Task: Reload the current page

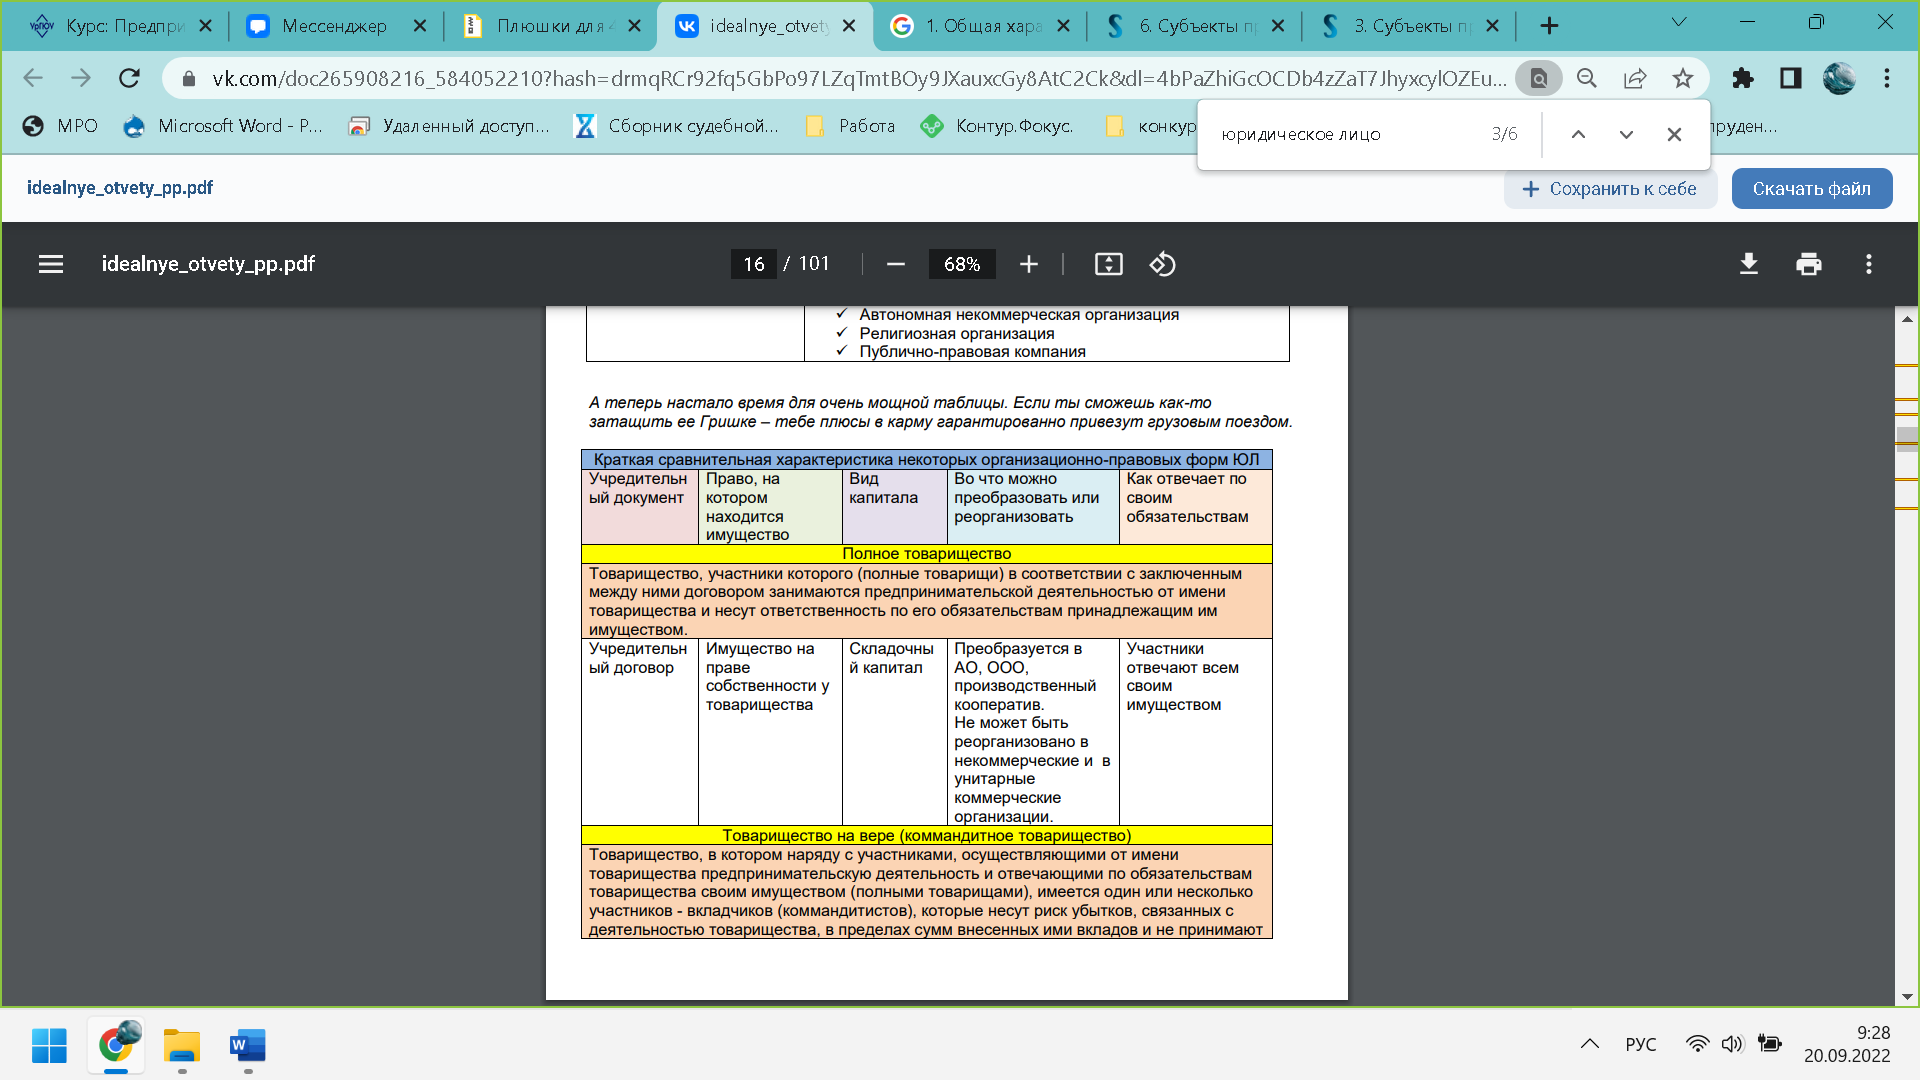Action: tap(129, 78)
